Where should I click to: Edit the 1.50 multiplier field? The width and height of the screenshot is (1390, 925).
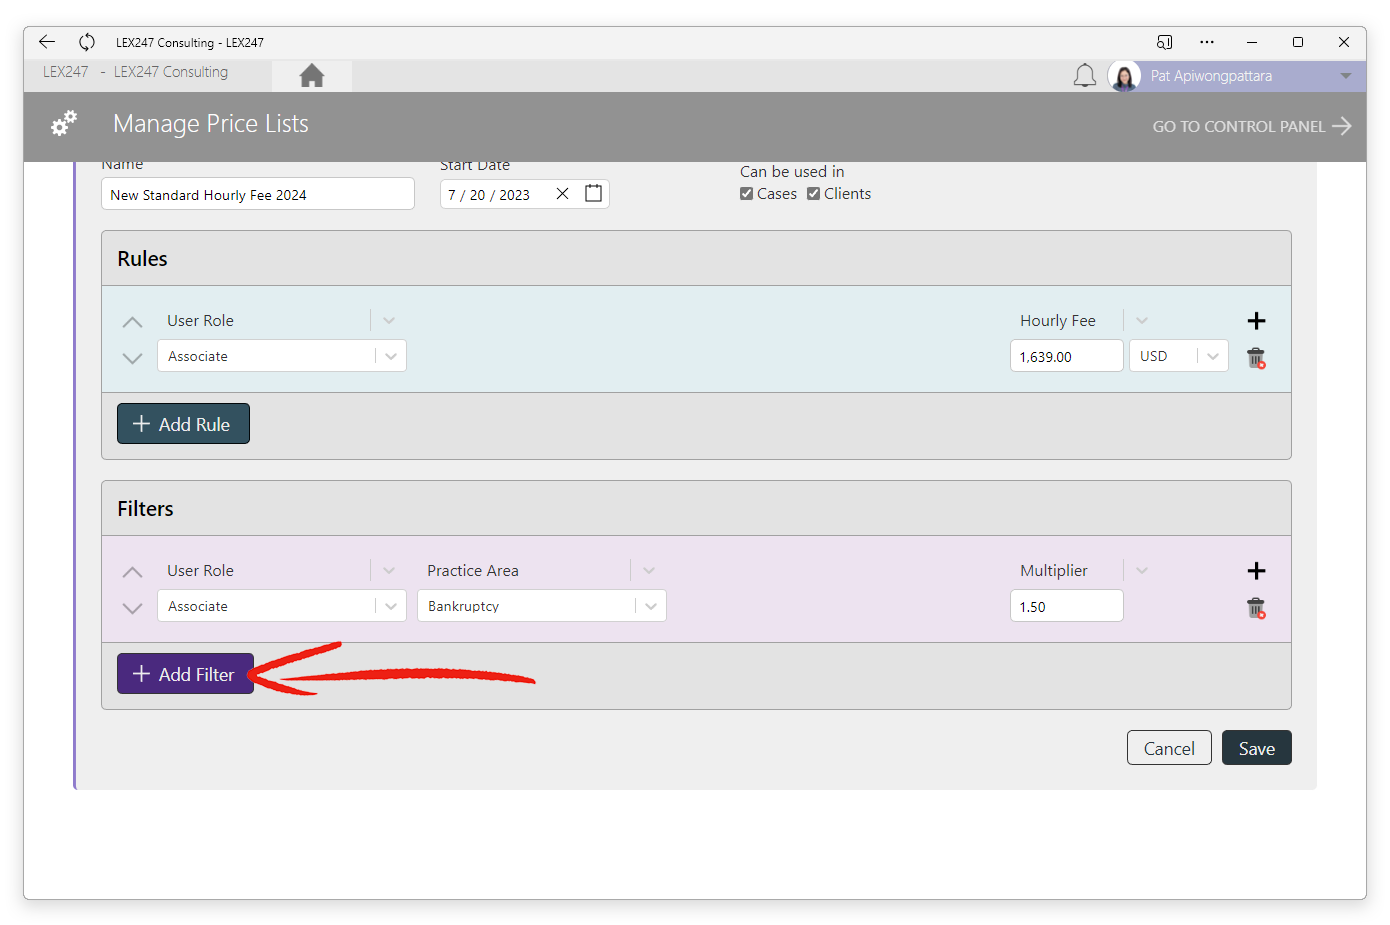click(1067, 606)
